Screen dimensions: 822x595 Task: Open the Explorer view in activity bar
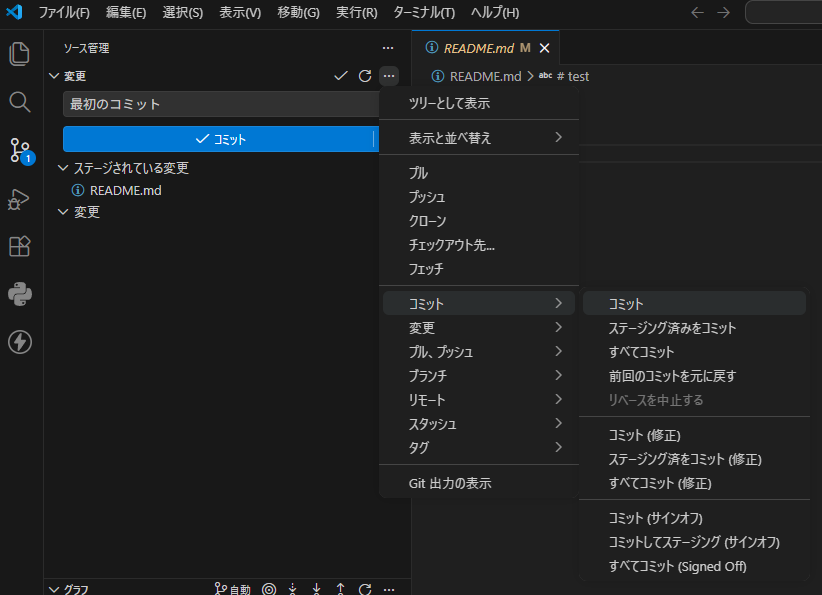(x=20, y=54)
